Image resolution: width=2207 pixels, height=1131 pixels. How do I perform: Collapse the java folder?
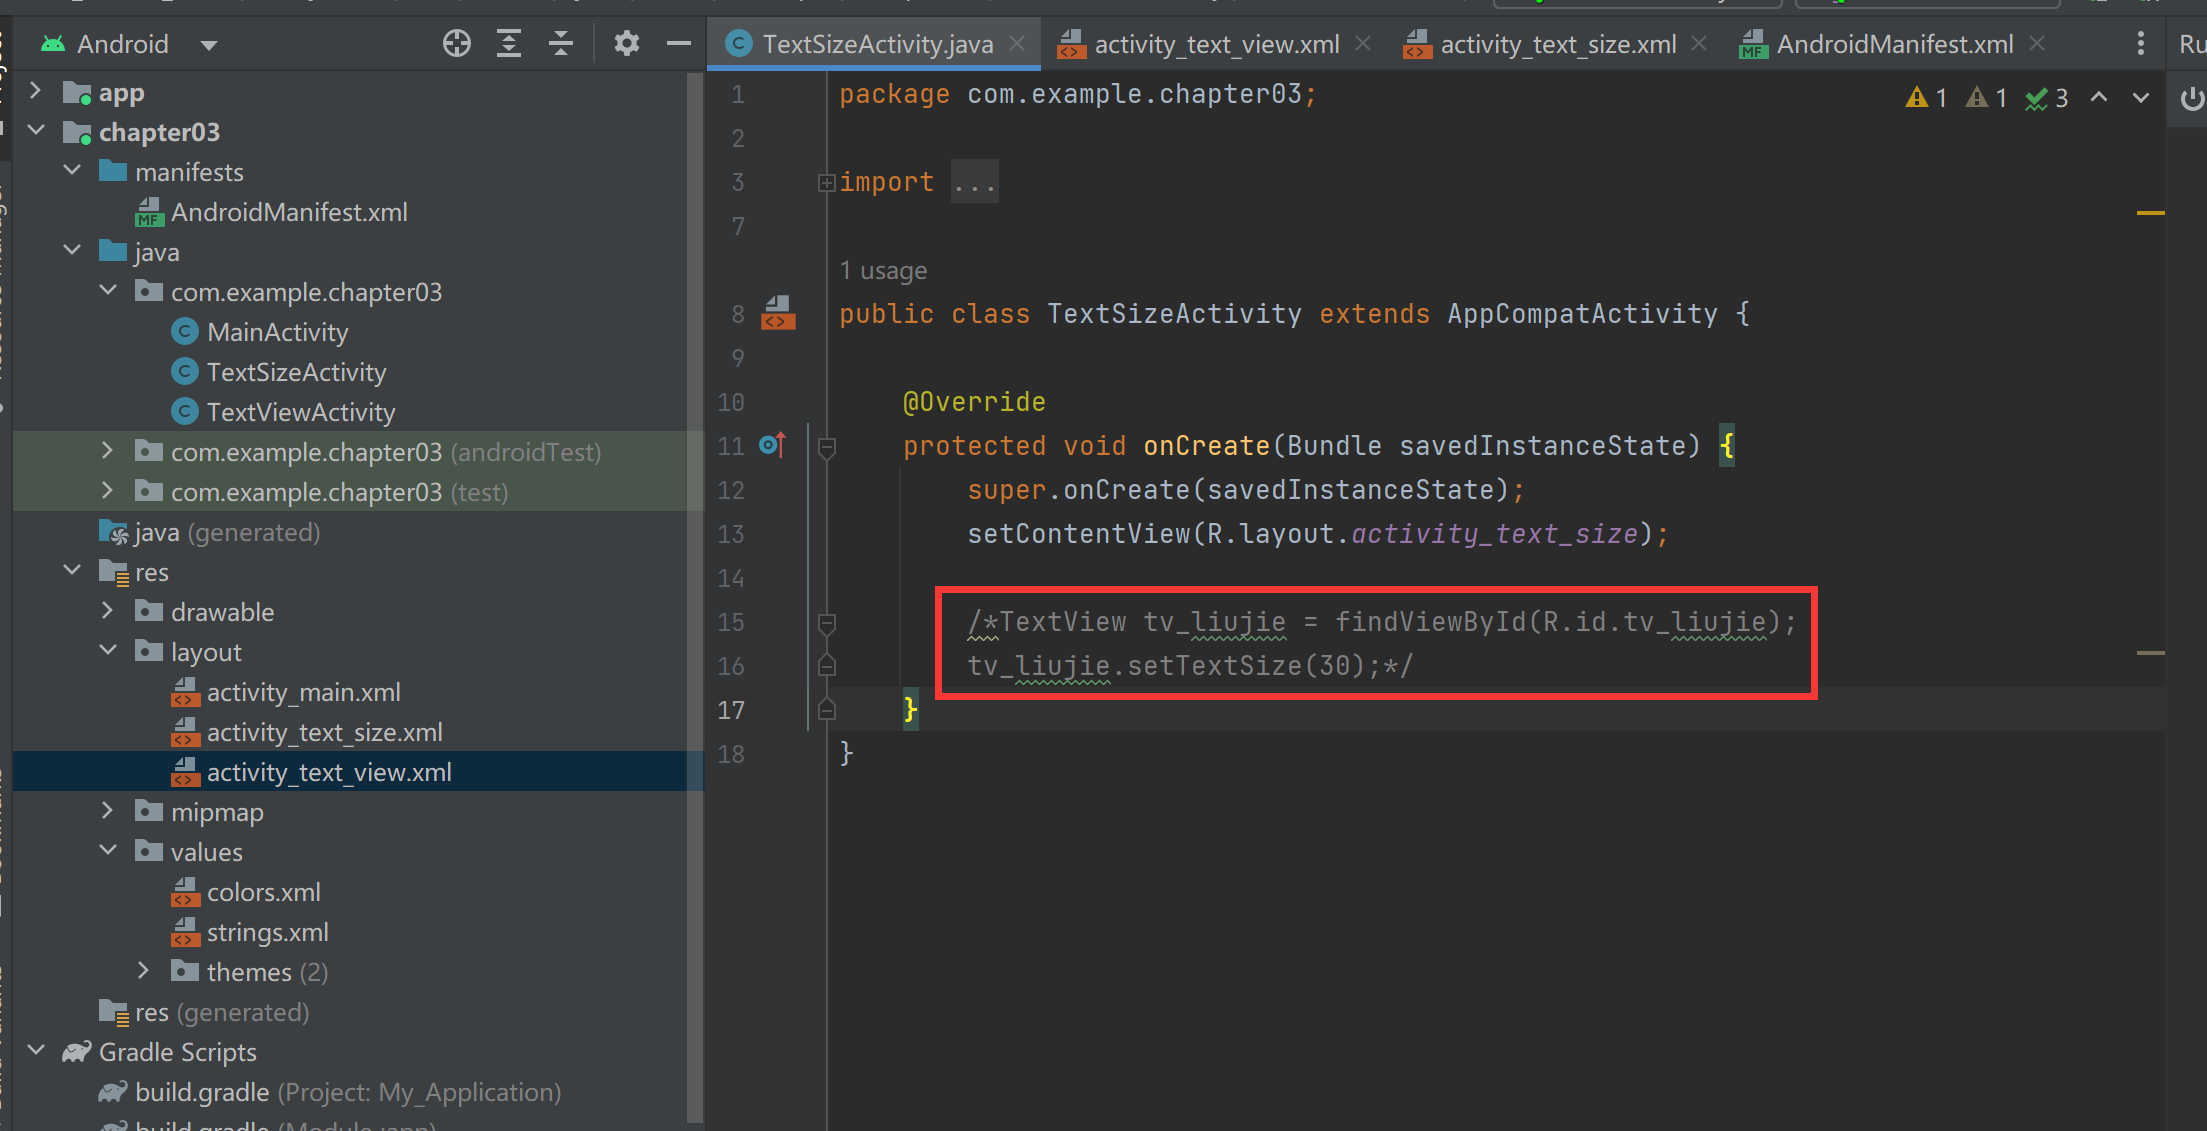[72, 251]
